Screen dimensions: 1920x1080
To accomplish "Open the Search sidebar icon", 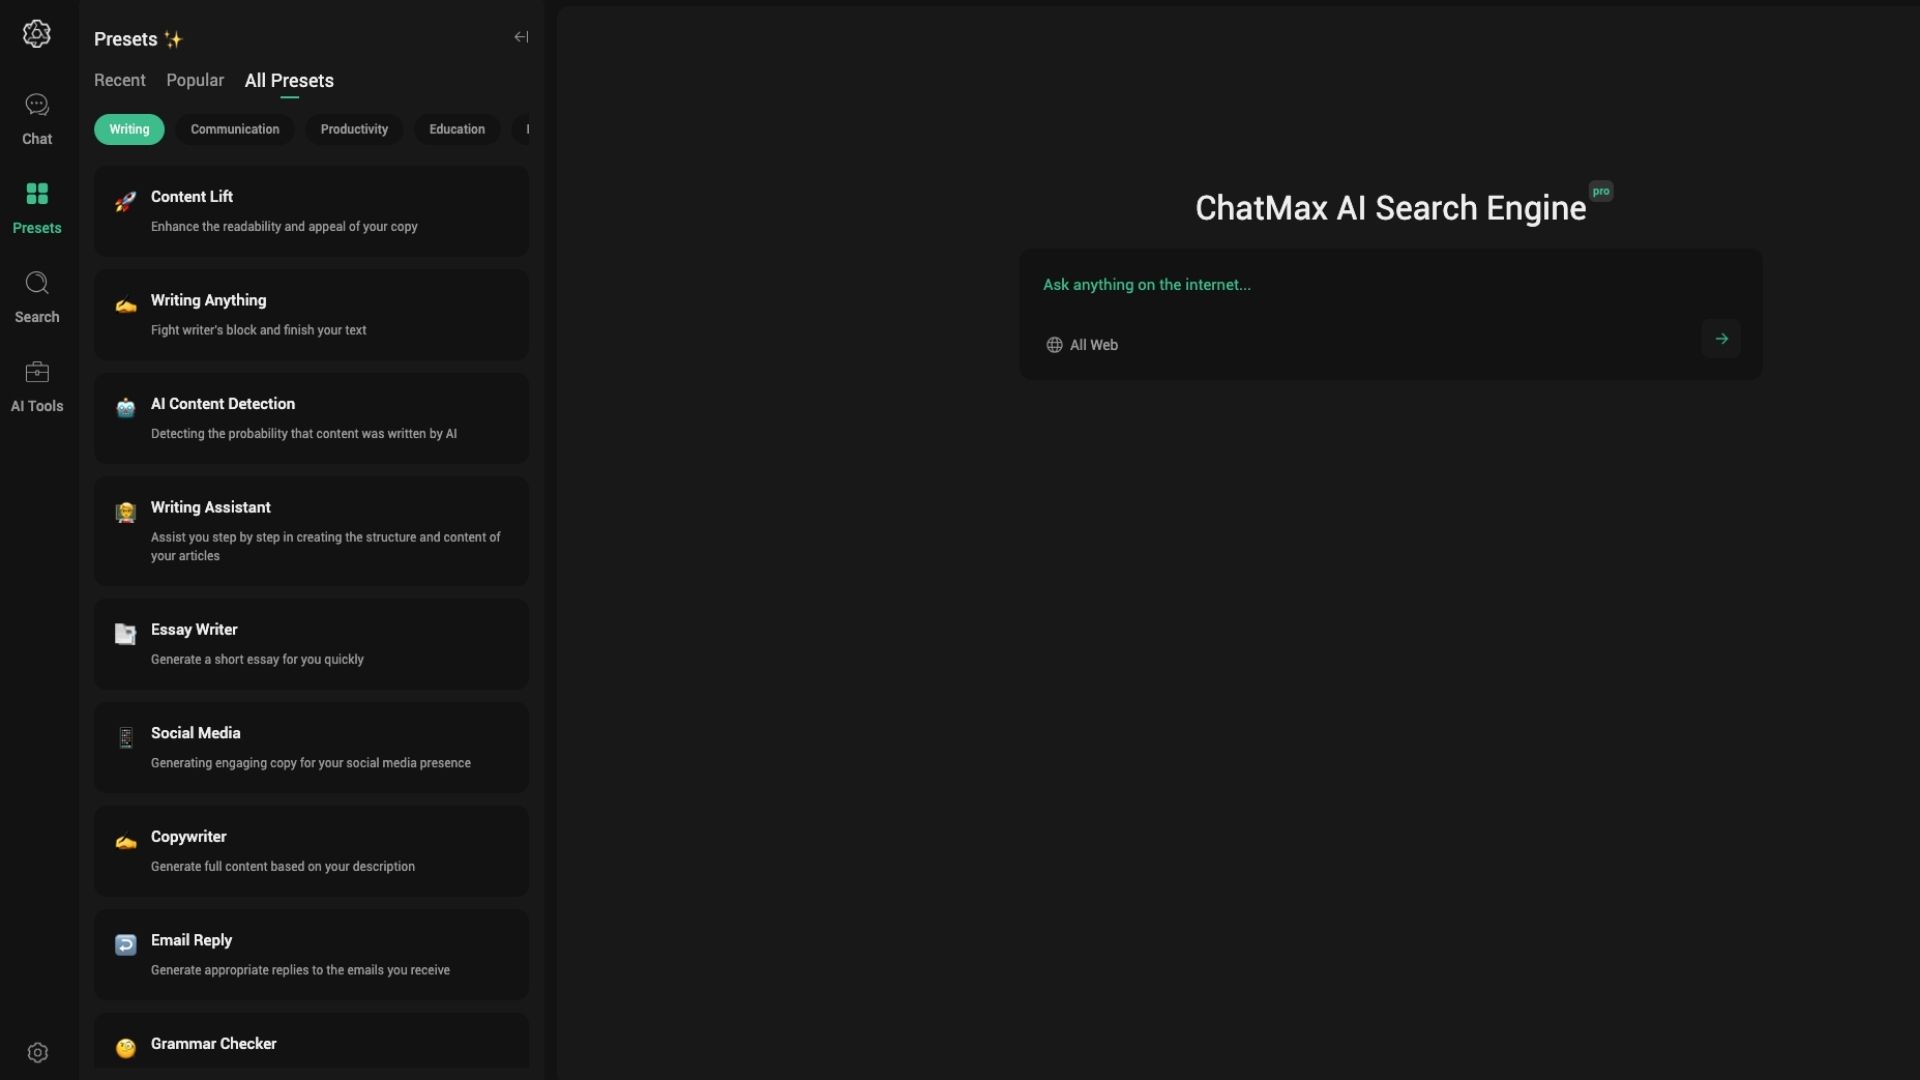I will [37, 283].
